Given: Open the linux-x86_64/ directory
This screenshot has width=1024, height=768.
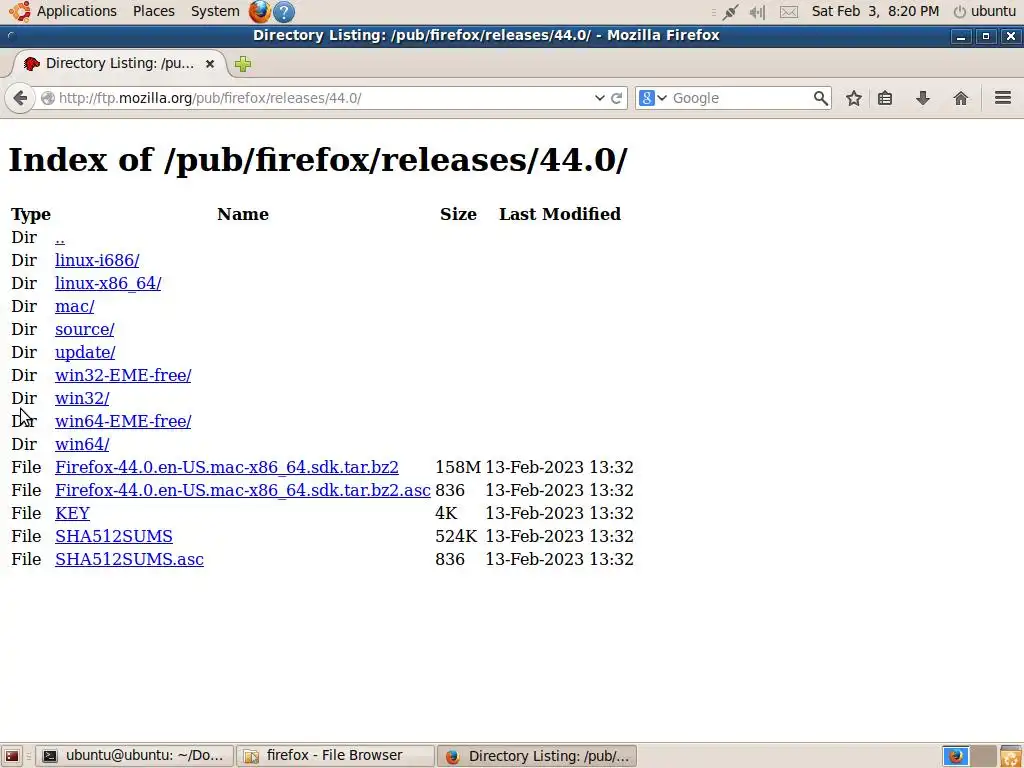Looking at the screenshot, I should coord(108,283).
